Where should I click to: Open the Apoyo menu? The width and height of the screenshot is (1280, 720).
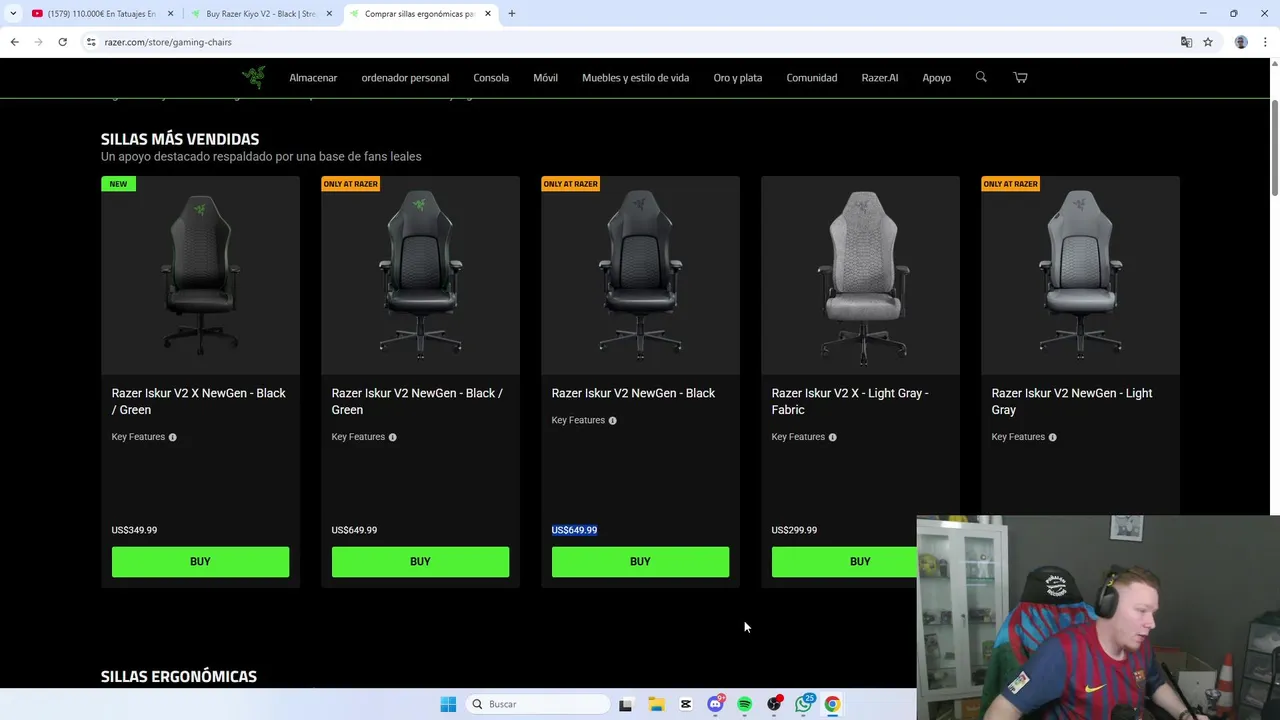point(936,78)
